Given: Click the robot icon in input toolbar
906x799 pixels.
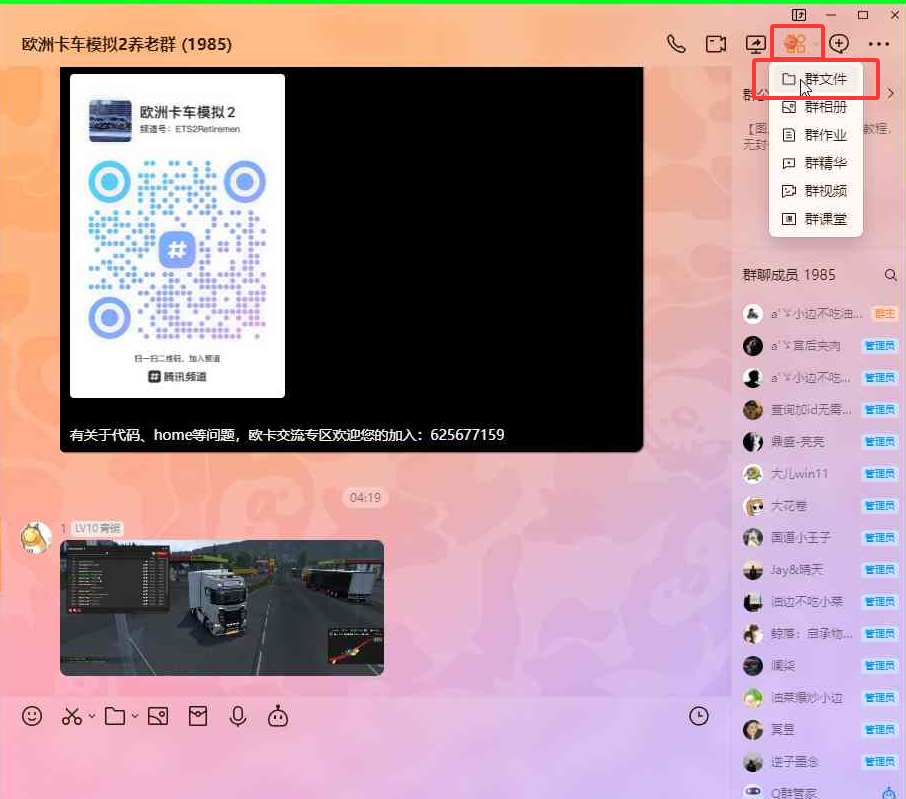Looking at the screenshot, I should (278, 716).
